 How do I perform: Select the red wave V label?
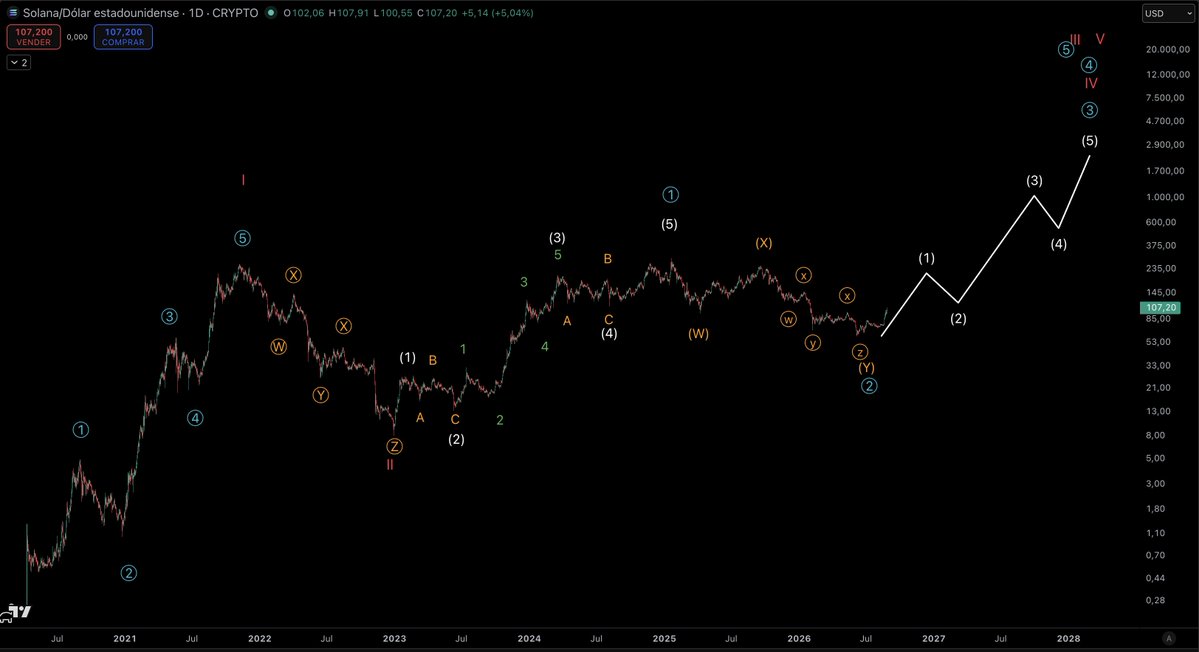tap(1100, 39)
